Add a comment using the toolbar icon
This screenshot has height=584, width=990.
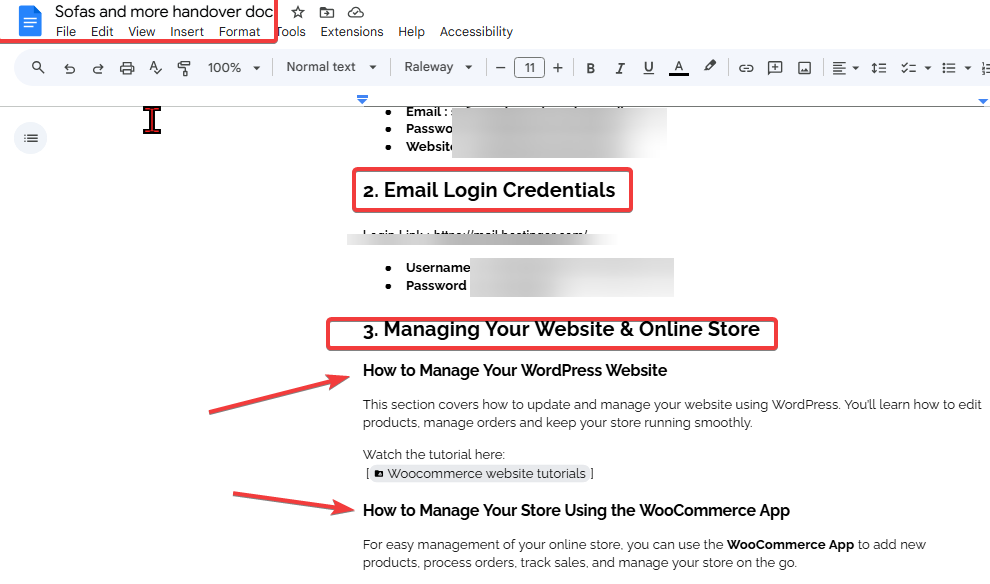tap(775, 68)
